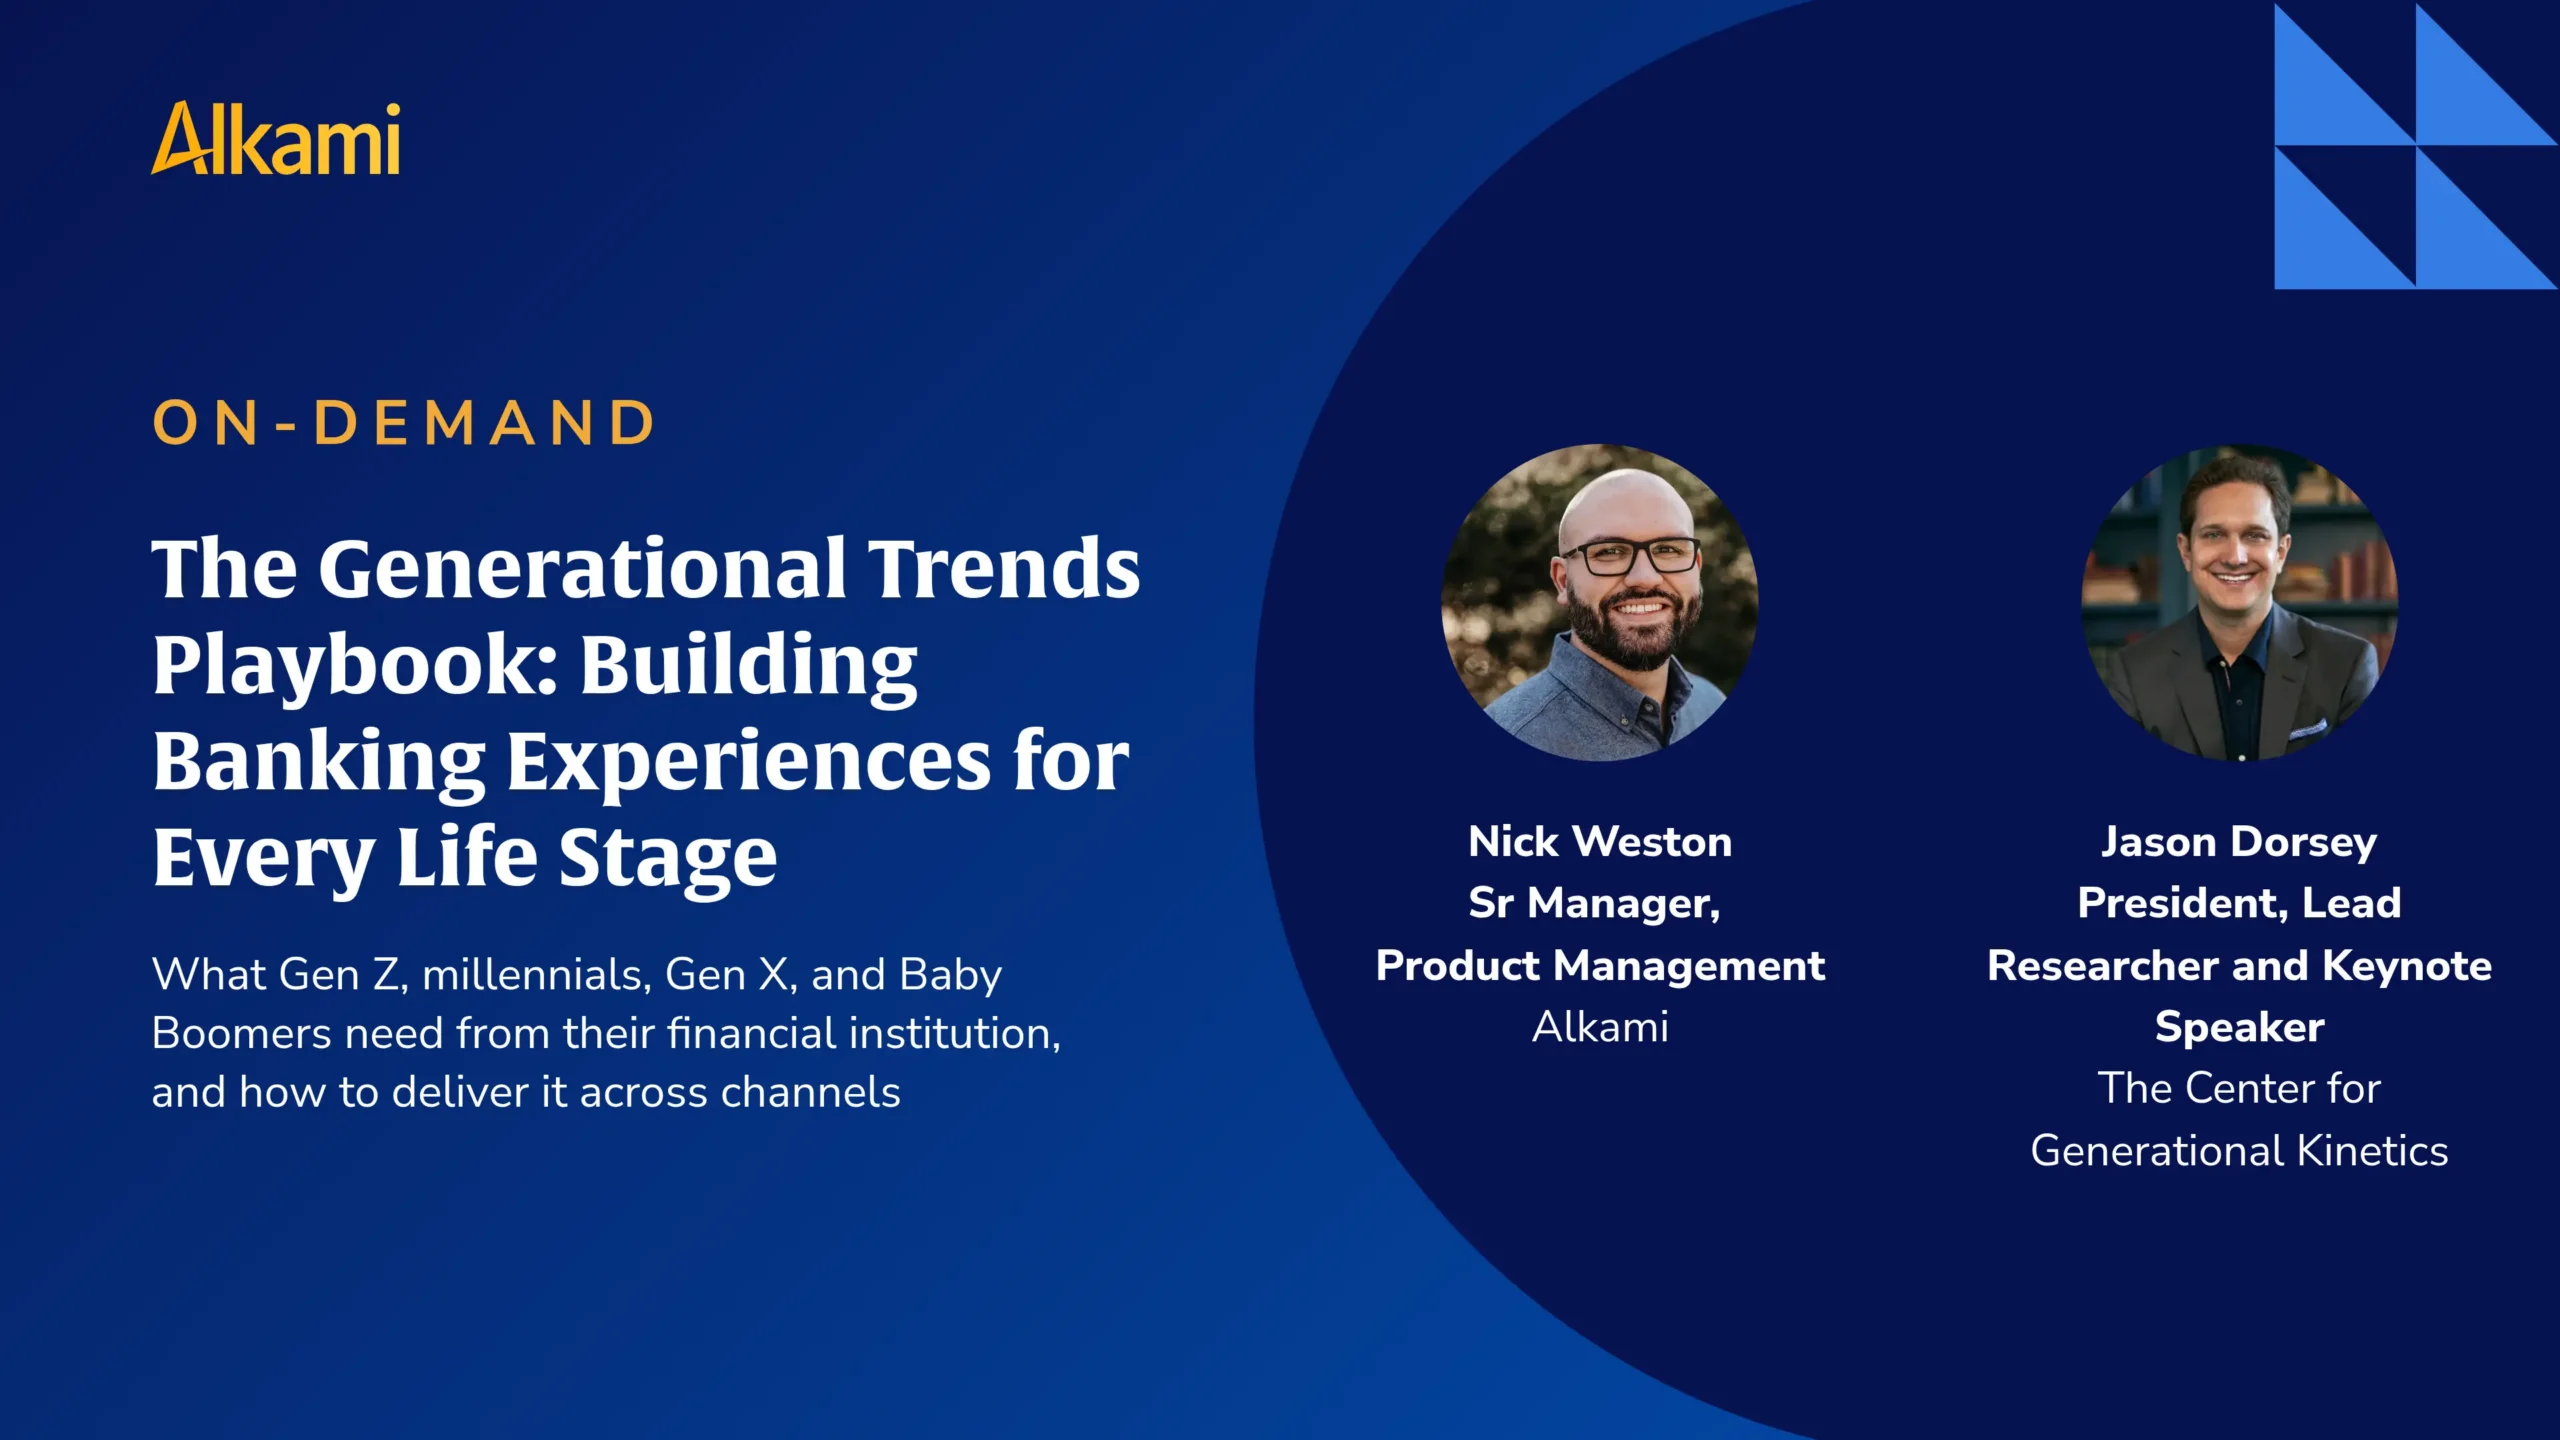2560x1440 pixels.
Task: Click the name Nick Weston
Action: point(1600,842)
